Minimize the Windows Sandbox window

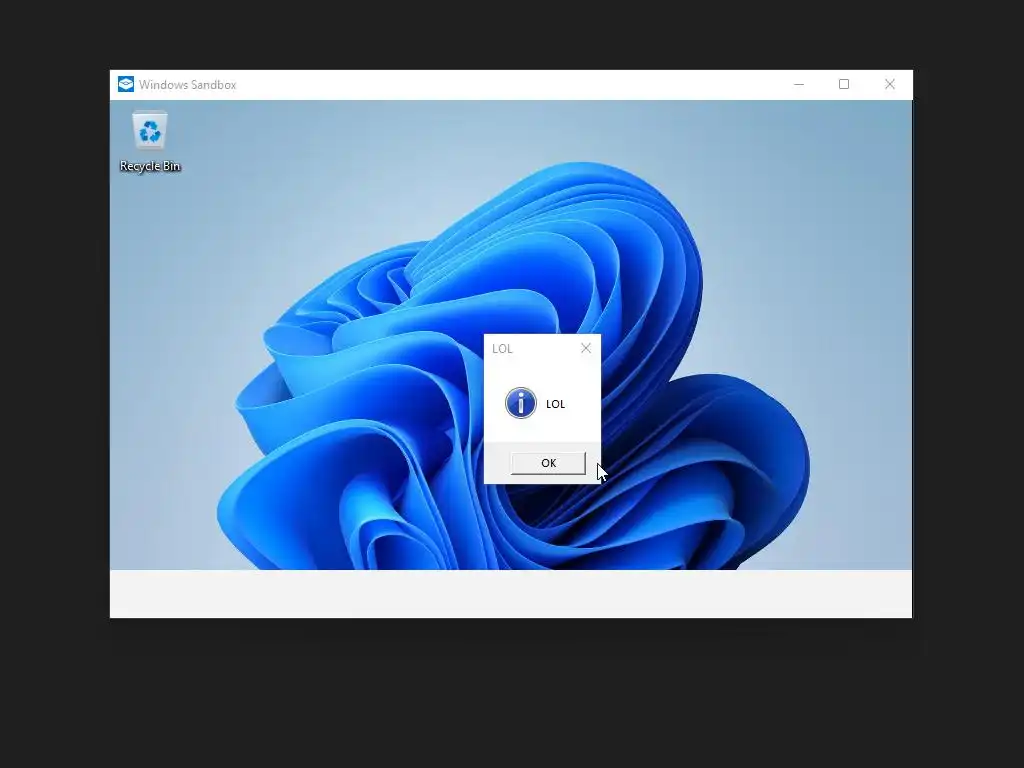pyautogui.click(x=799, y=84)
